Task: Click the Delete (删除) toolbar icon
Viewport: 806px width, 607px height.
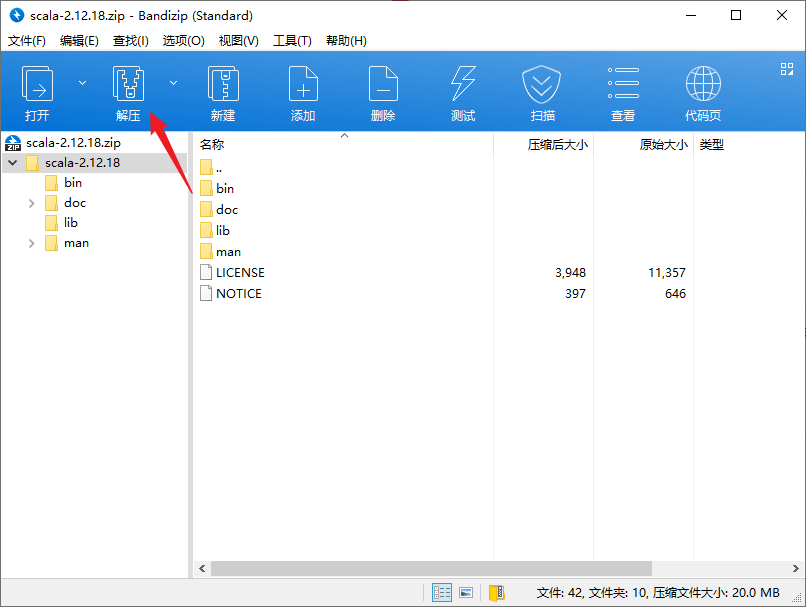Action: (383, 93)
